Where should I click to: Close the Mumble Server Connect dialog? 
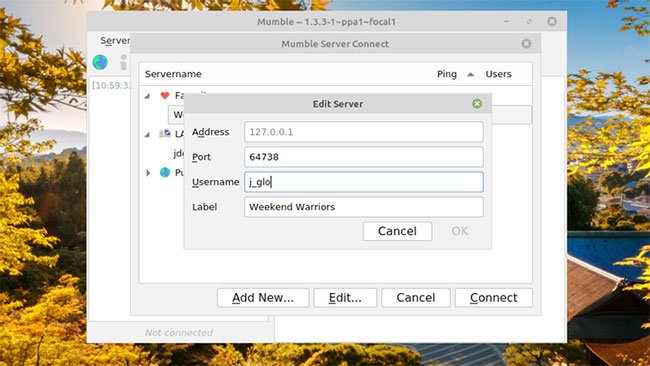click(526, 44)
